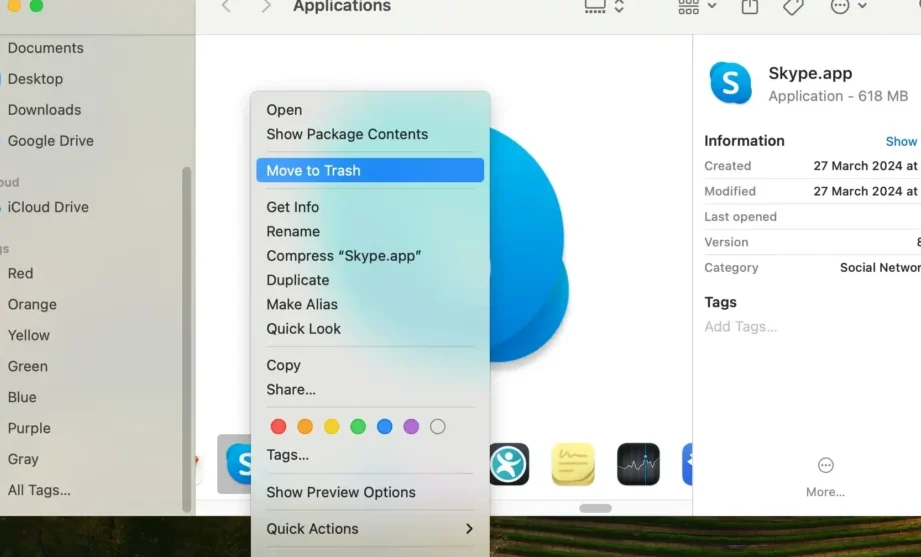Go back with the back arrow
Viewport: 921px width, 557px height.
point(226,6)
